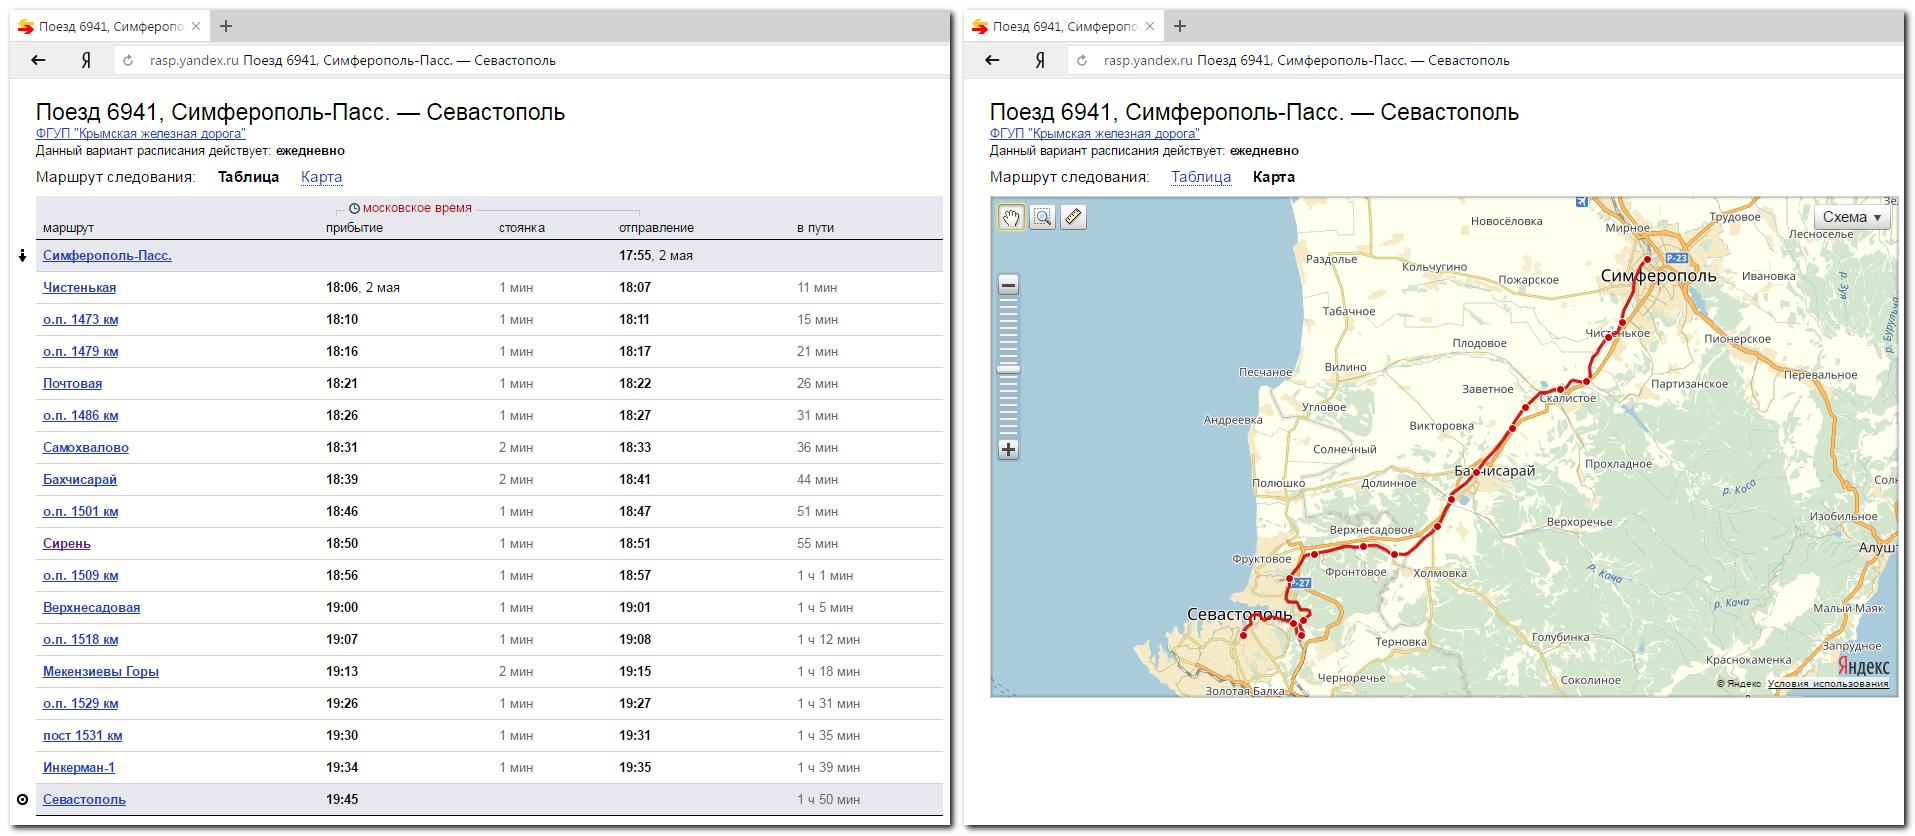Activate the magnifier zoom-area map tool
1915x836 pixels.
point(1042,217)
